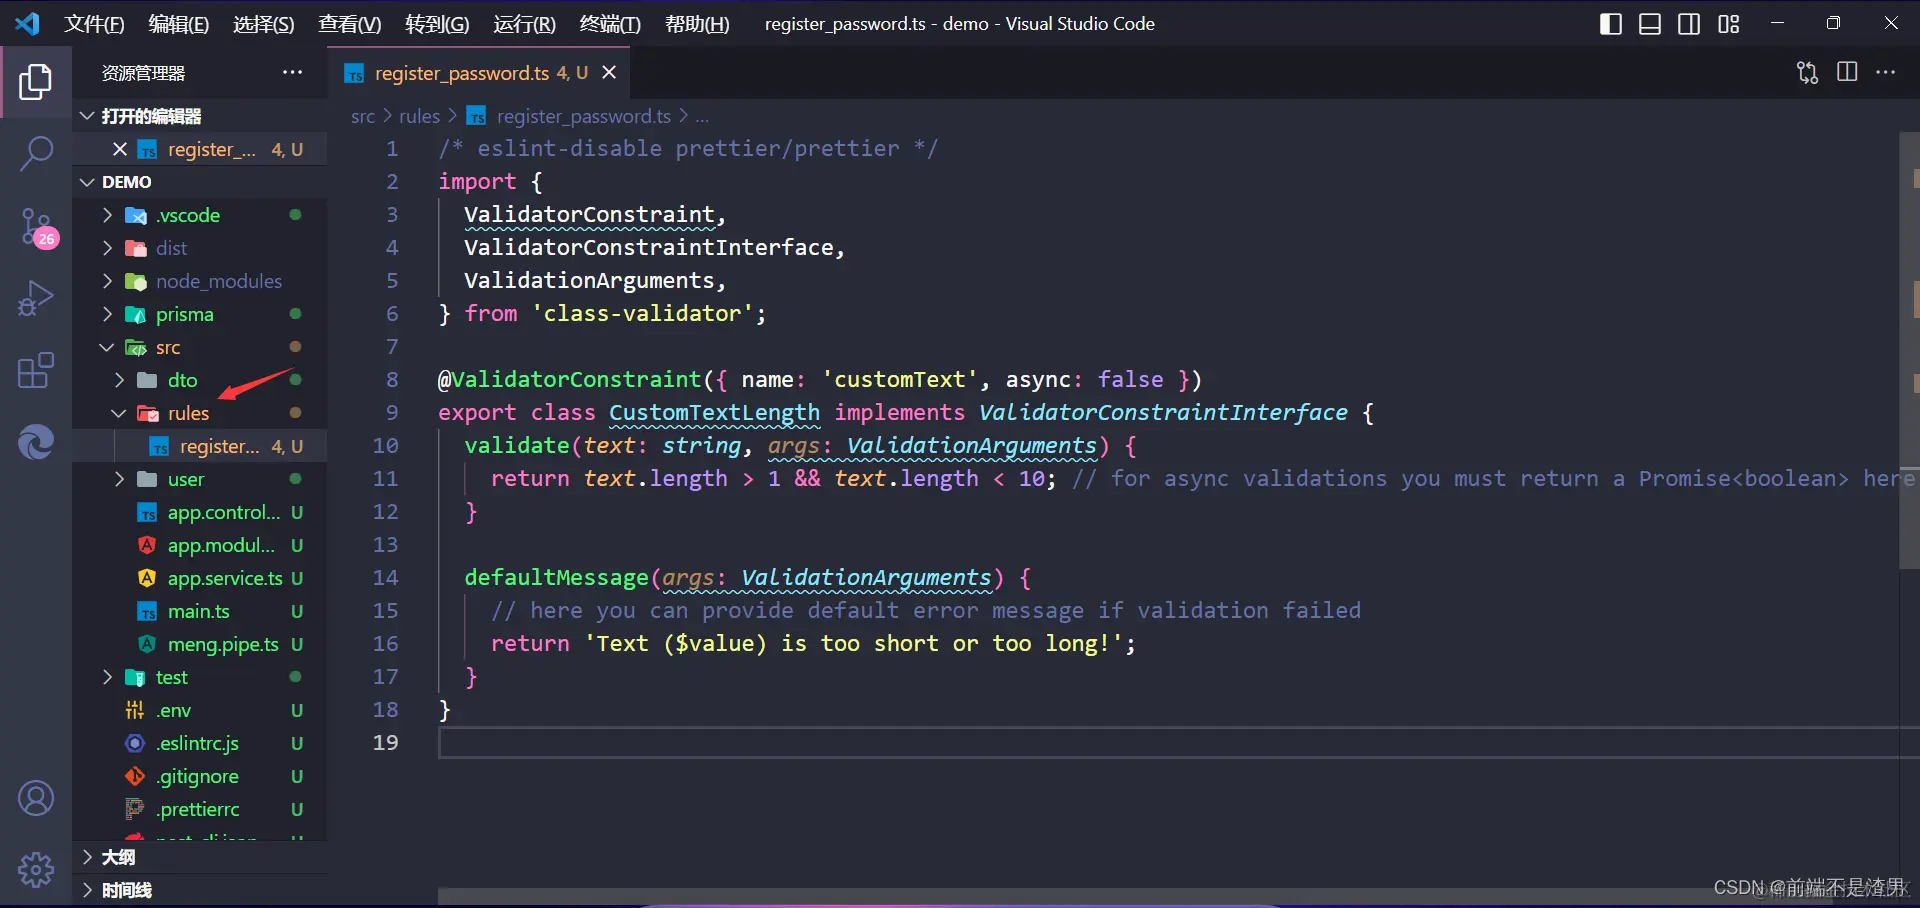1920x908 pixels.
Task: Collapse the DEMO folder section
Action: pos(199,182)
